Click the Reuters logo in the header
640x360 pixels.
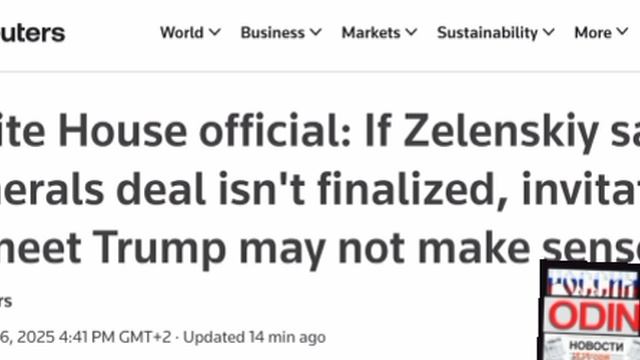32,33
